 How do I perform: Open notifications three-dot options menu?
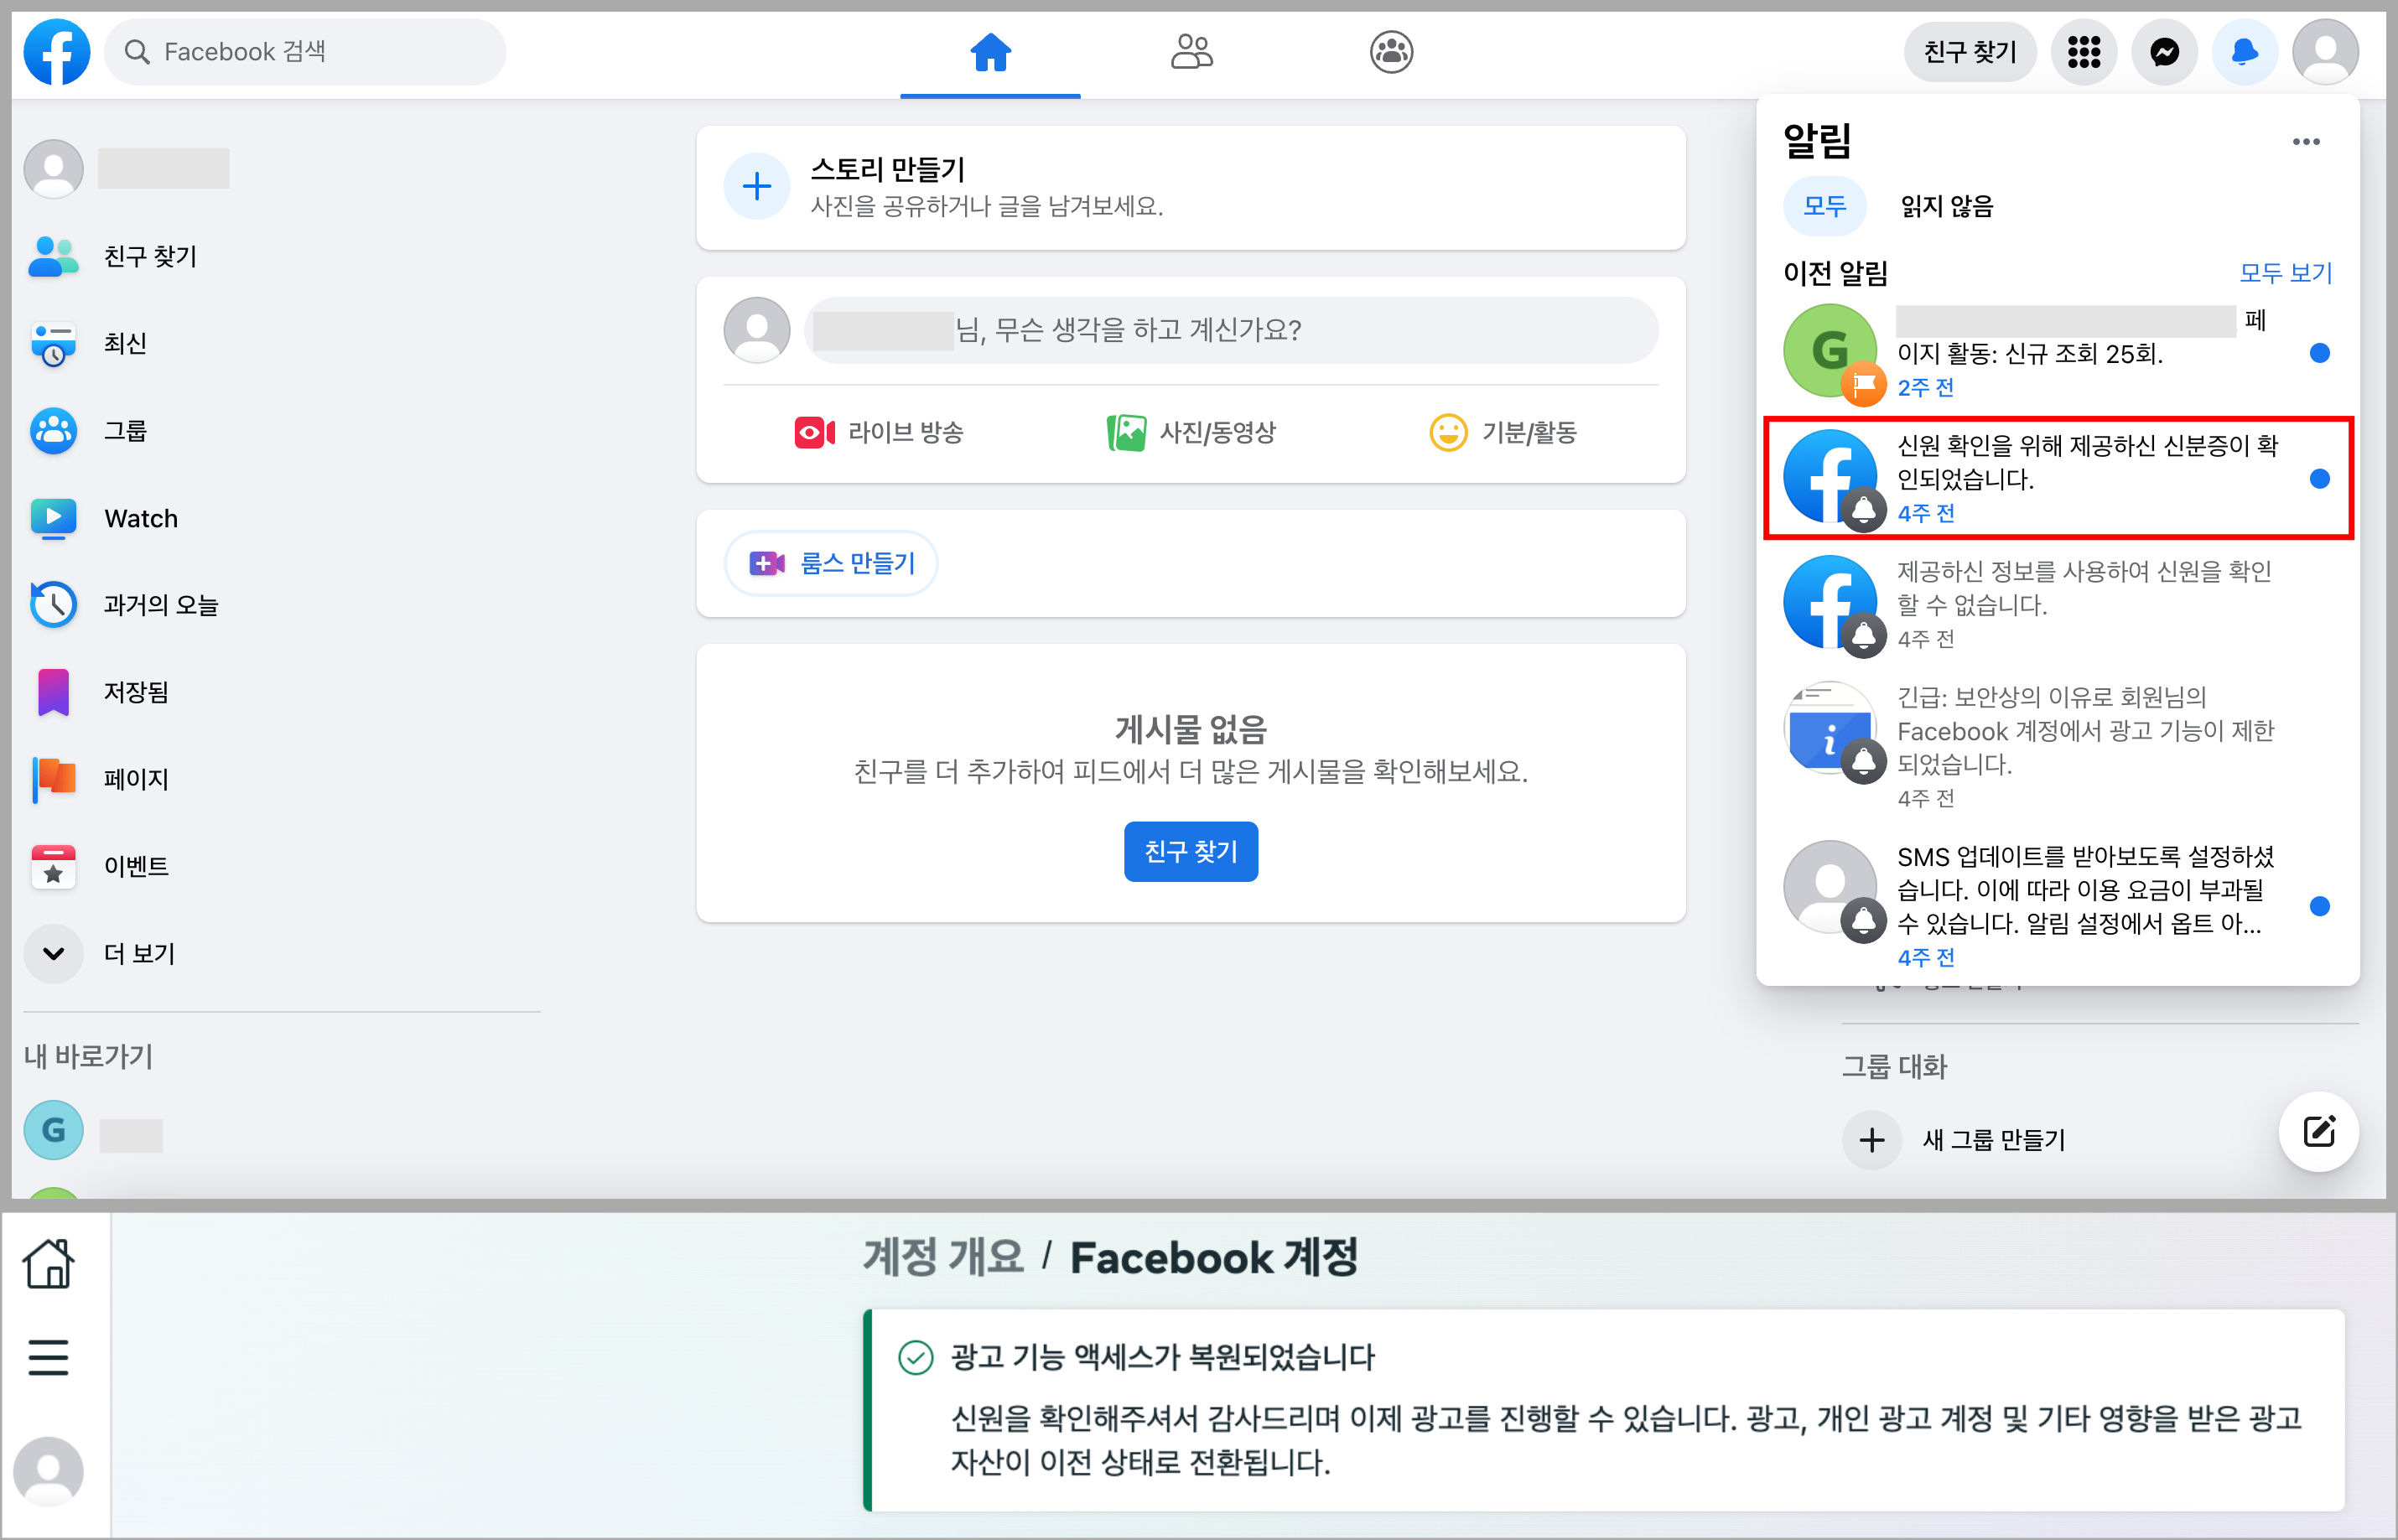2305,142
